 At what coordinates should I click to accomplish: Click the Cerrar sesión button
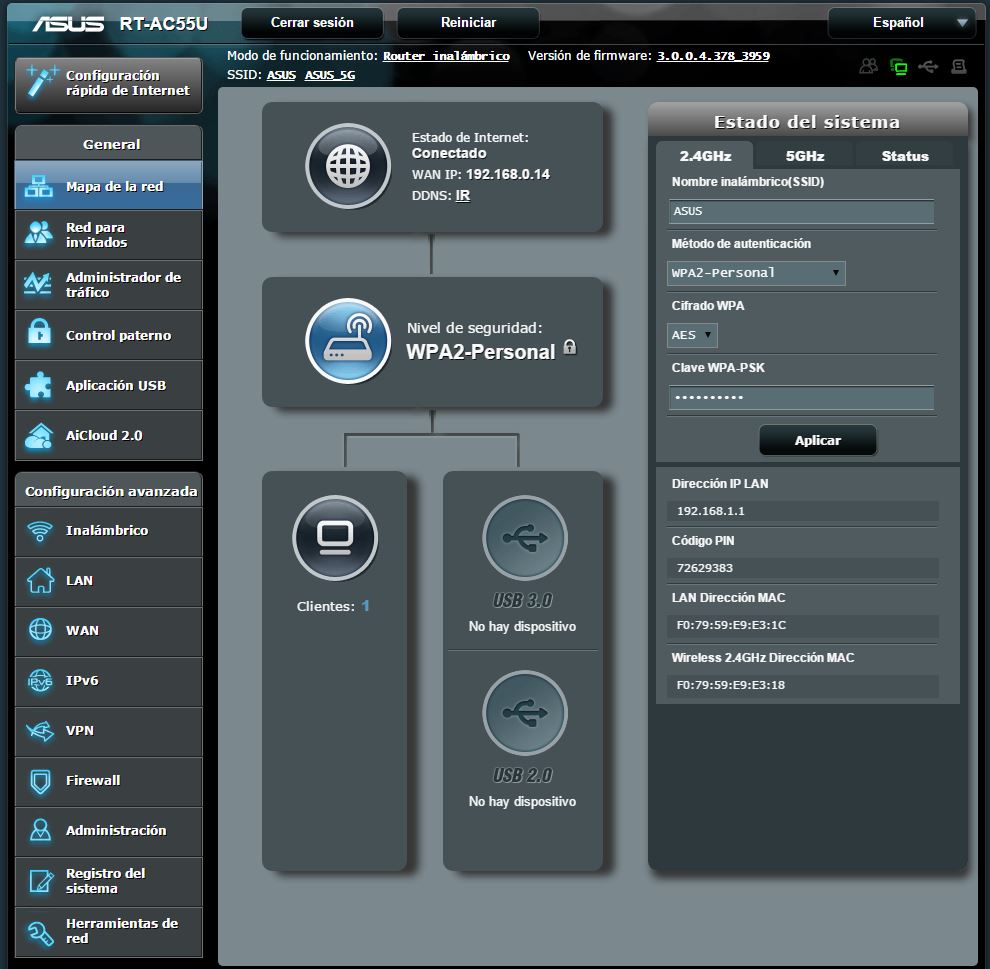(x=312, y=23)
